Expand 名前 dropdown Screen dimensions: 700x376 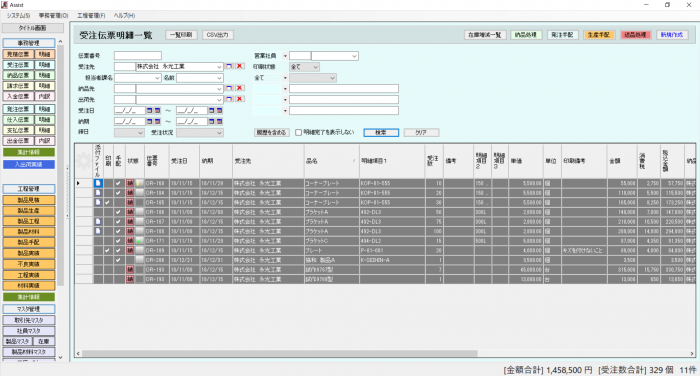(x=219, y=78)
